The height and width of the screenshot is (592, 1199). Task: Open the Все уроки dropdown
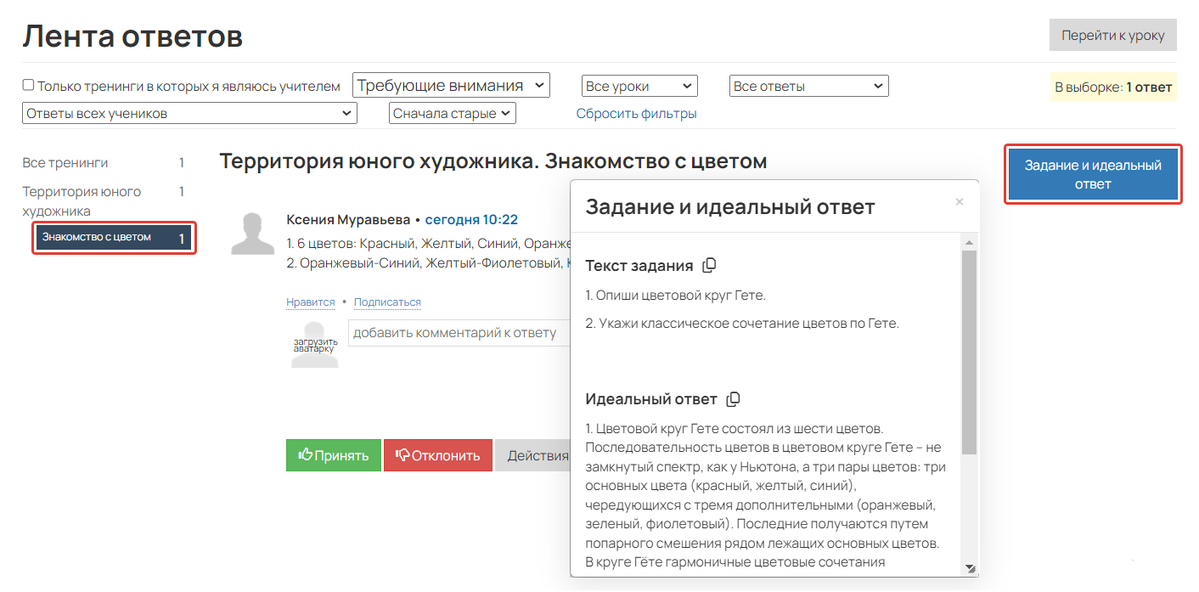point(639,85)
